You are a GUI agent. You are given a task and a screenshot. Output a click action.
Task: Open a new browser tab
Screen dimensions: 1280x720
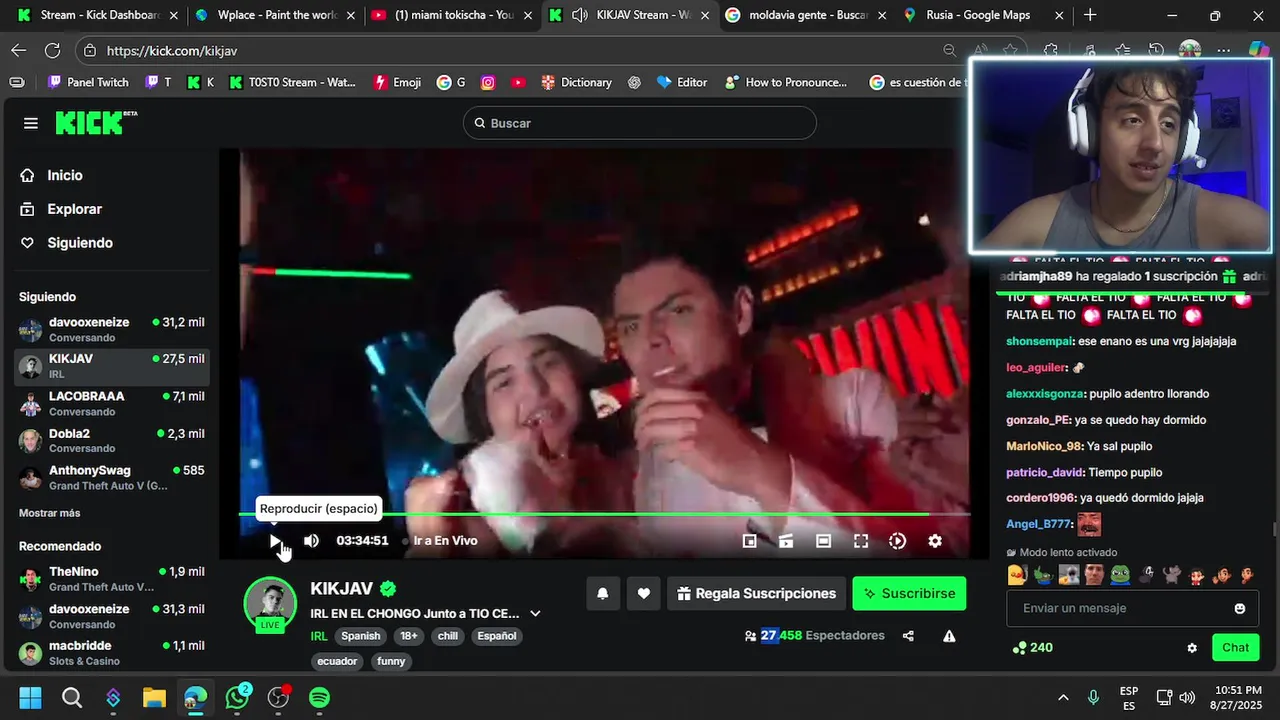coord(1090,15)
